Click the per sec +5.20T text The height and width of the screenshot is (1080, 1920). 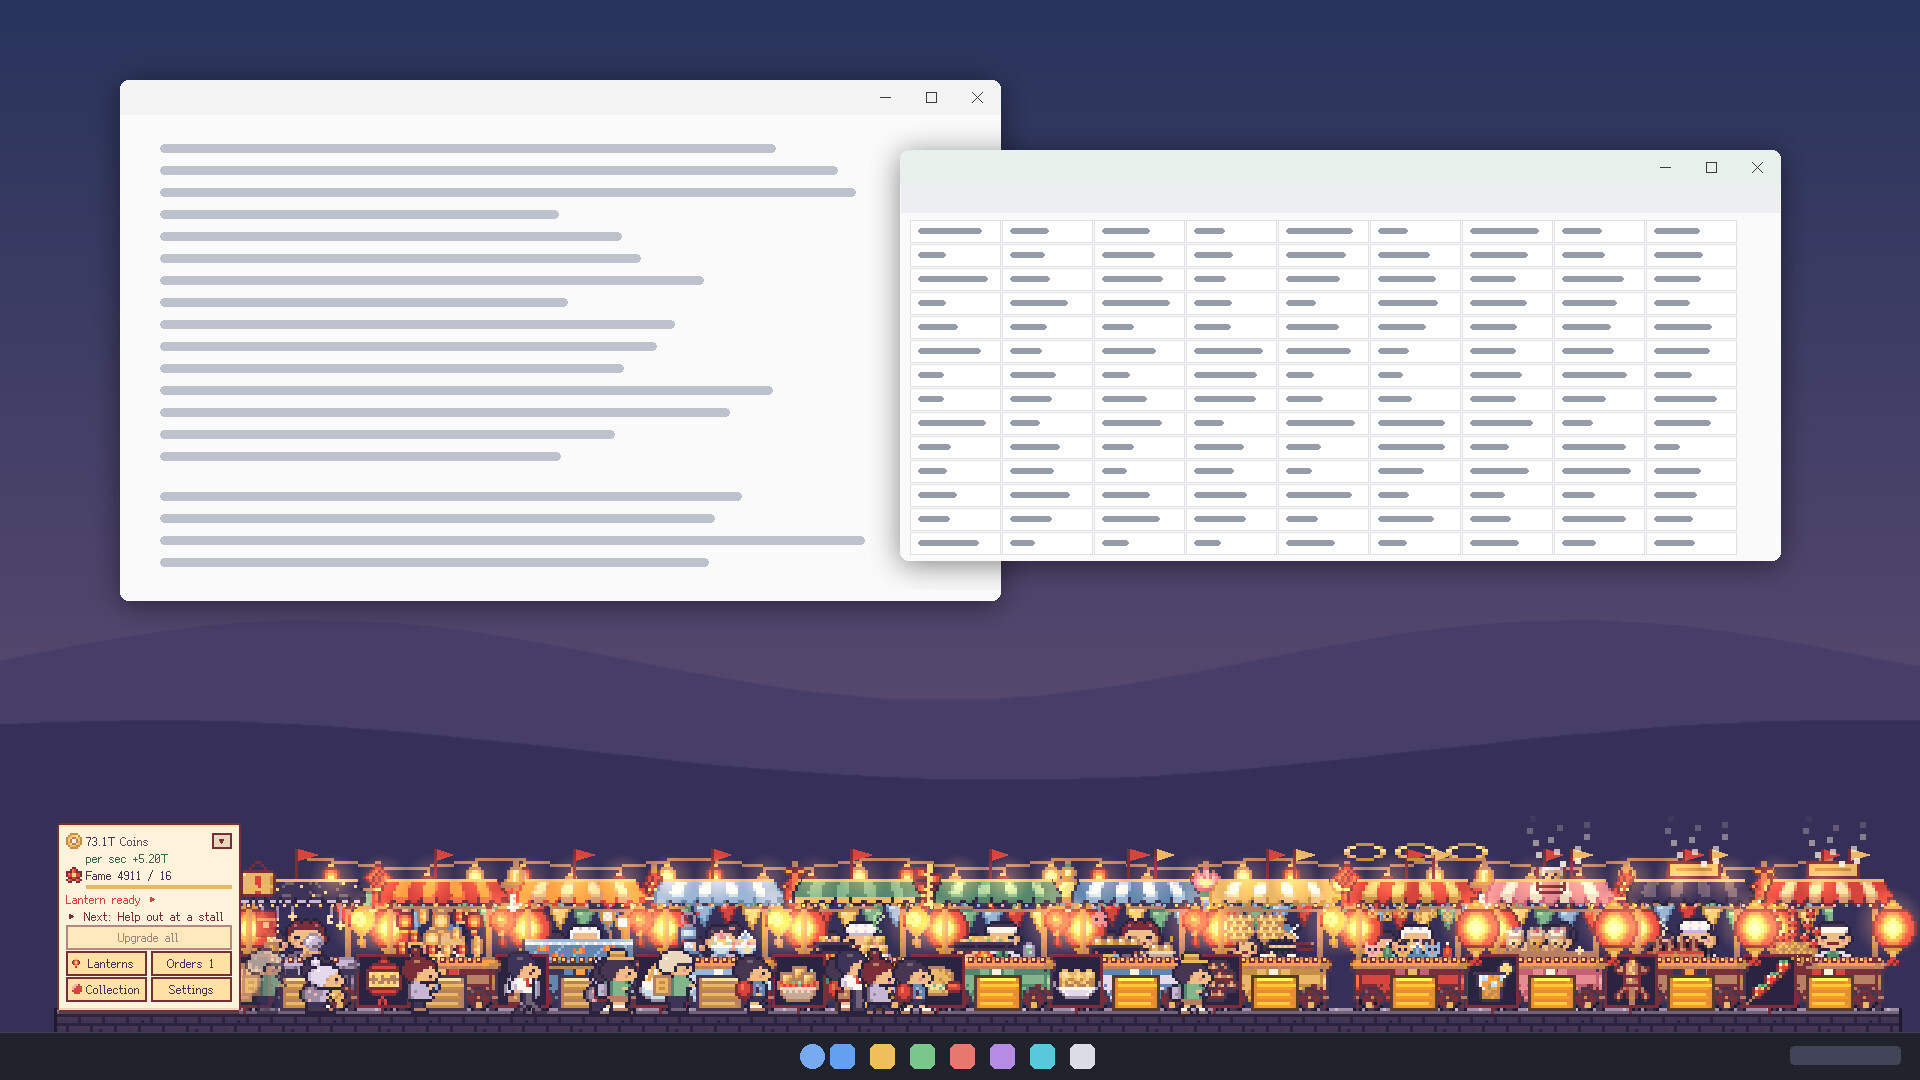[x=126, y=858]
